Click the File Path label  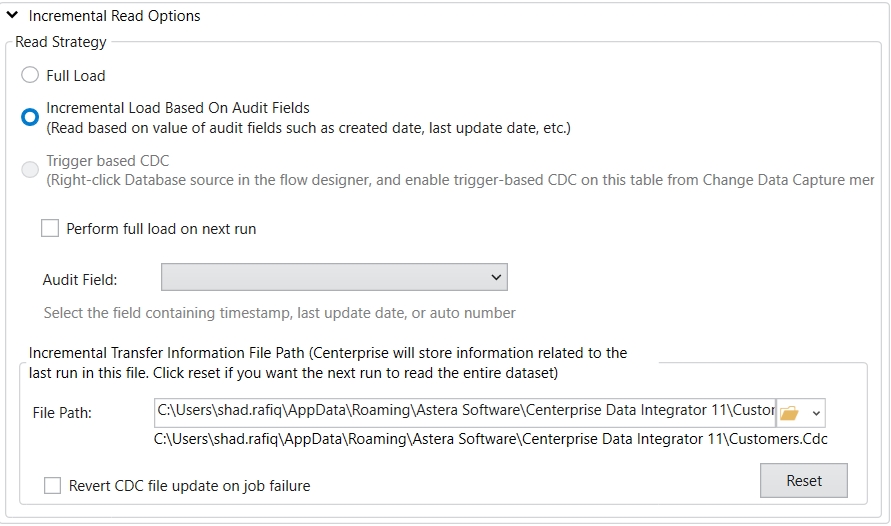pyautogui.click(x=62, y=413)
